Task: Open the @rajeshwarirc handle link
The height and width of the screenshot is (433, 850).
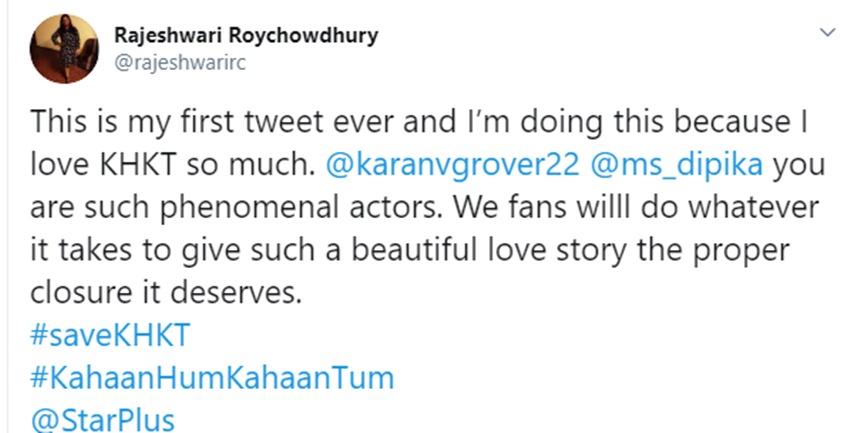Action: 188,62
